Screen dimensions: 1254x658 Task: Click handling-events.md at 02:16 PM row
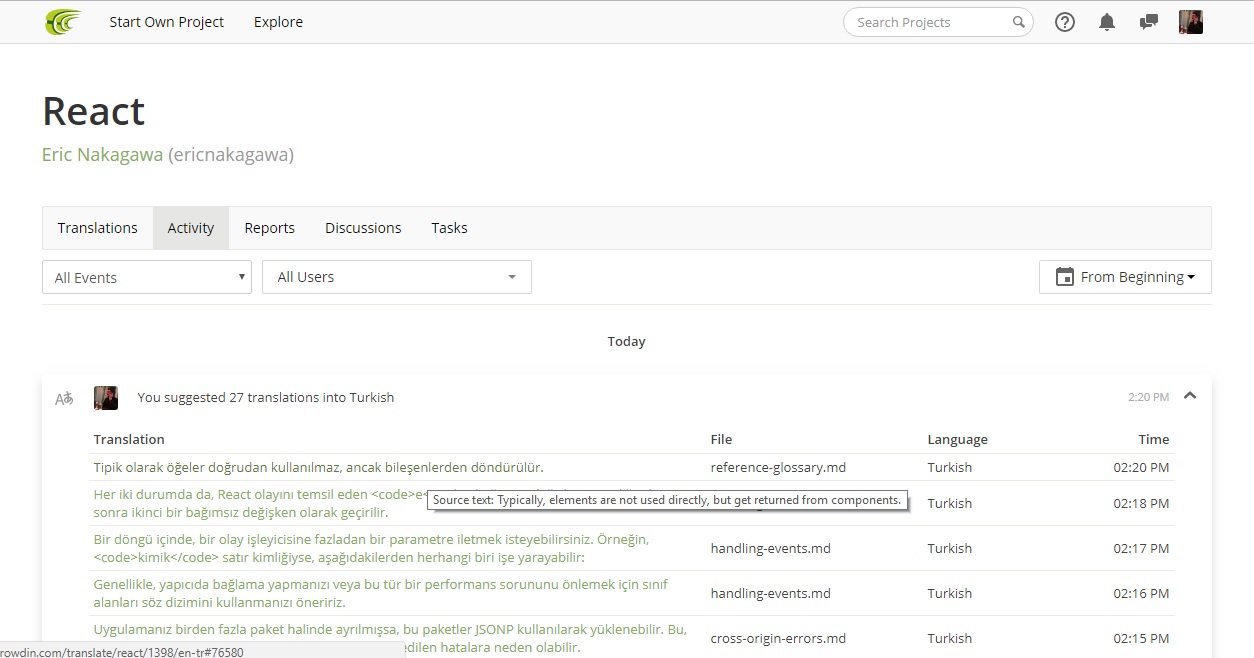[771, 593]
